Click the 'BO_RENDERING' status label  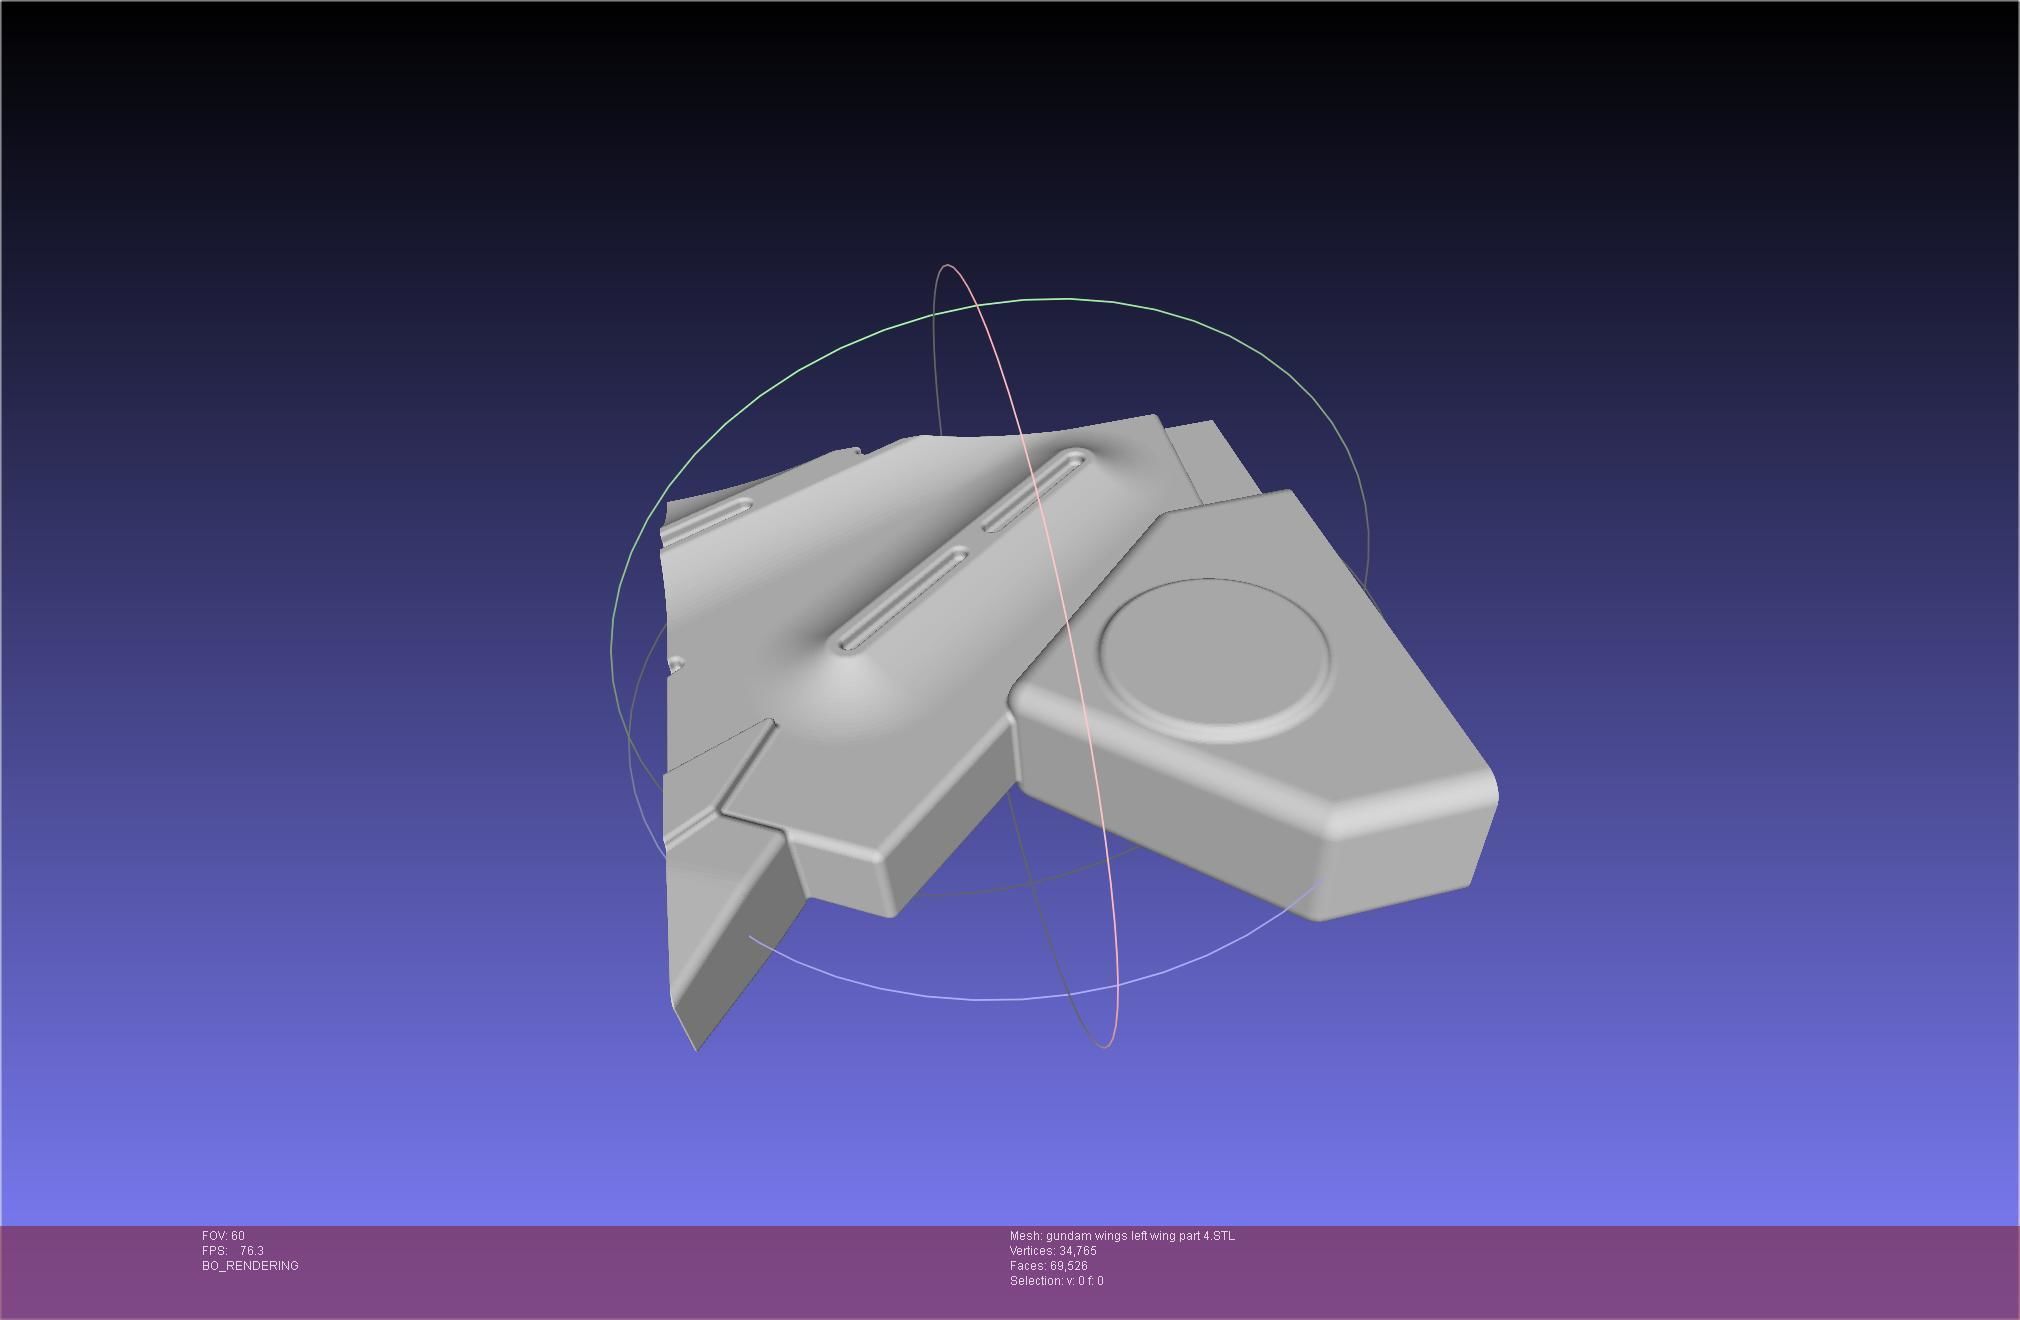tap(250, 1266)
